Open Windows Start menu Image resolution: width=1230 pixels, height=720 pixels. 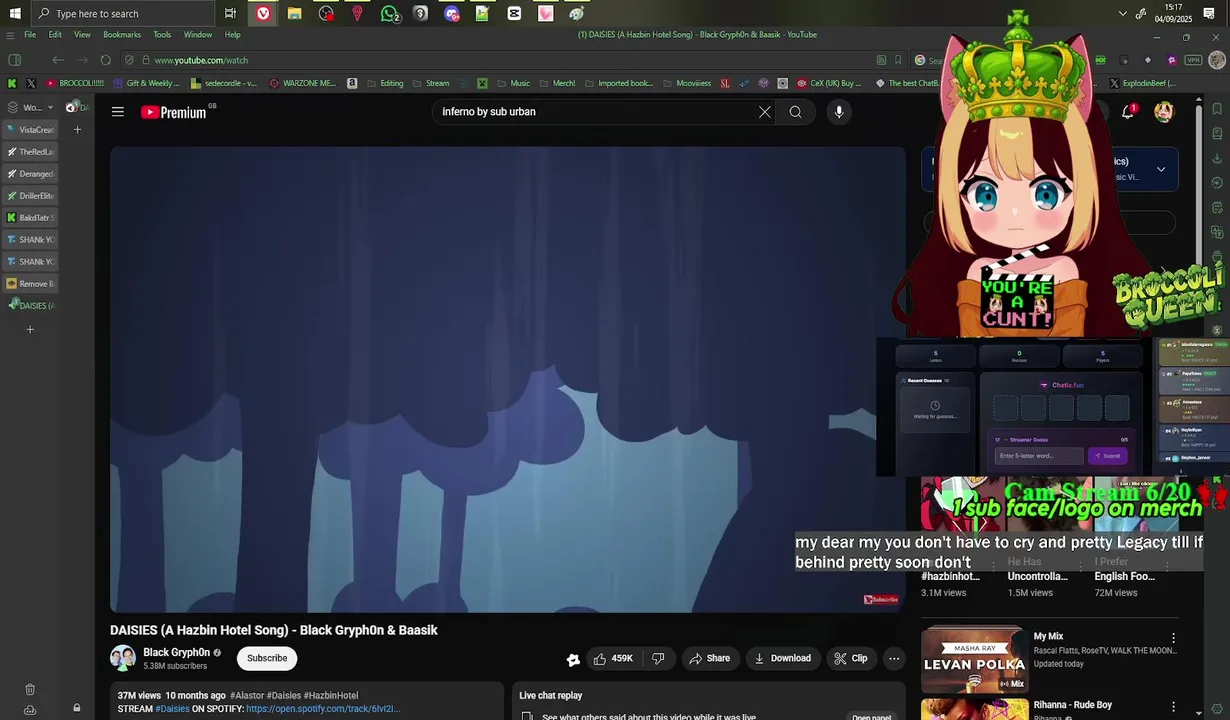point(15,13)
